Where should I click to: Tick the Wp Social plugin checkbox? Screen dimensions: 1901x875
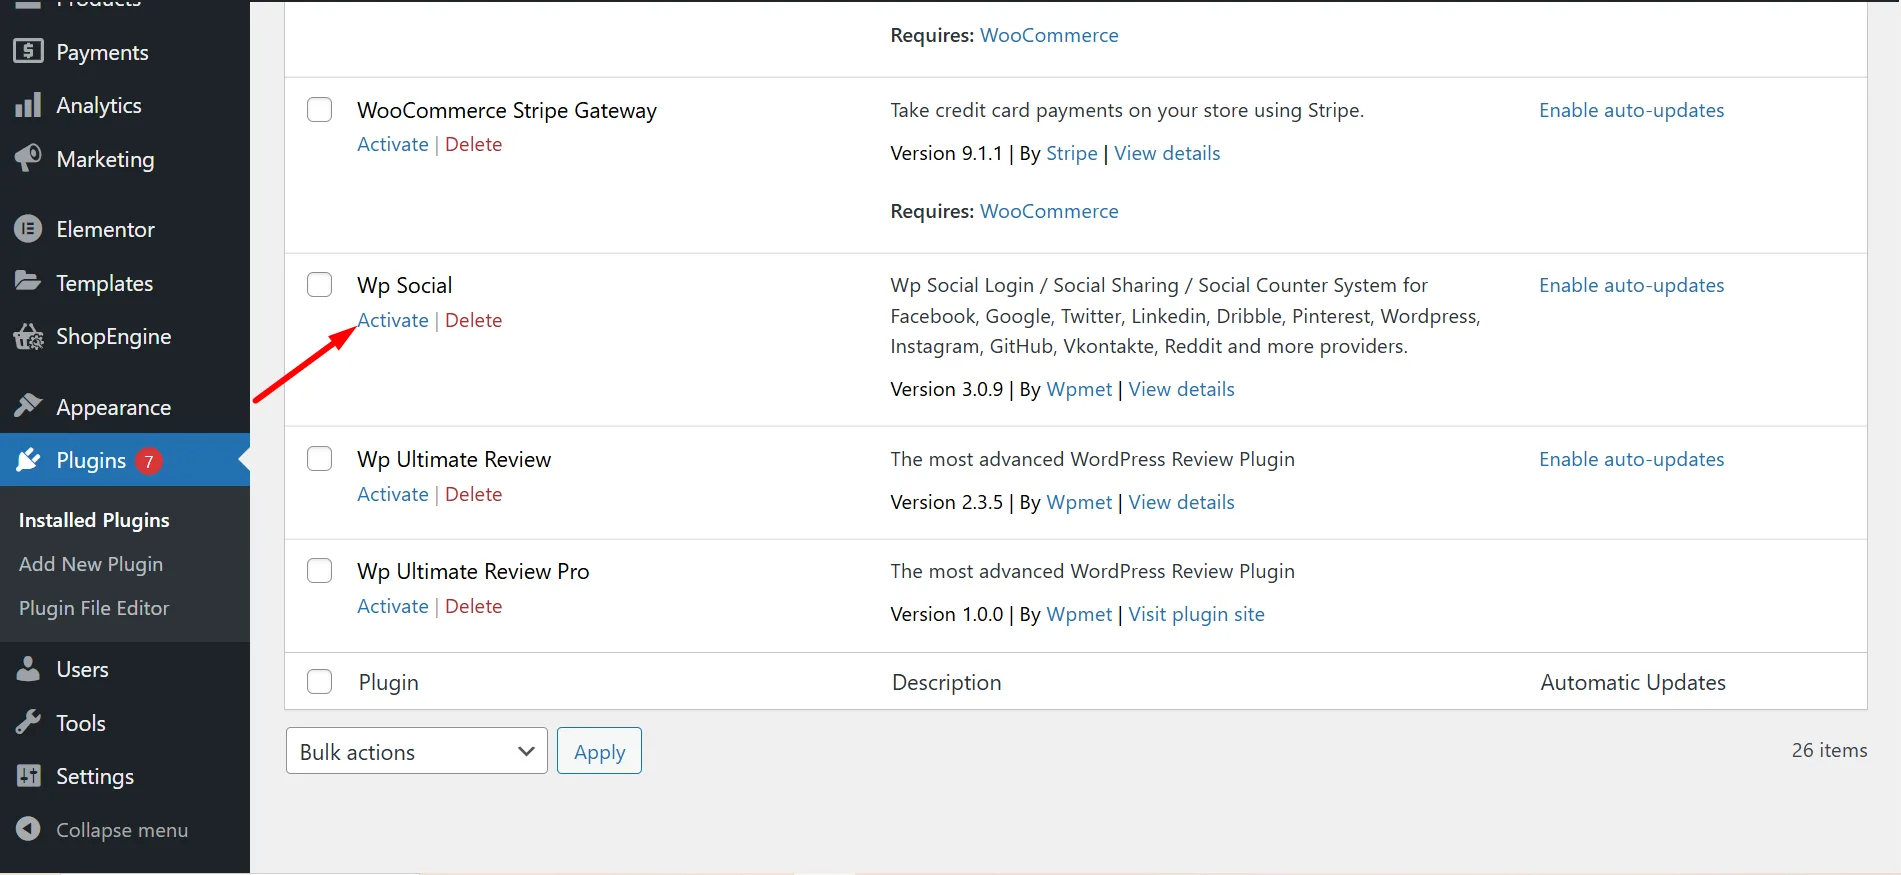(319, 285)
